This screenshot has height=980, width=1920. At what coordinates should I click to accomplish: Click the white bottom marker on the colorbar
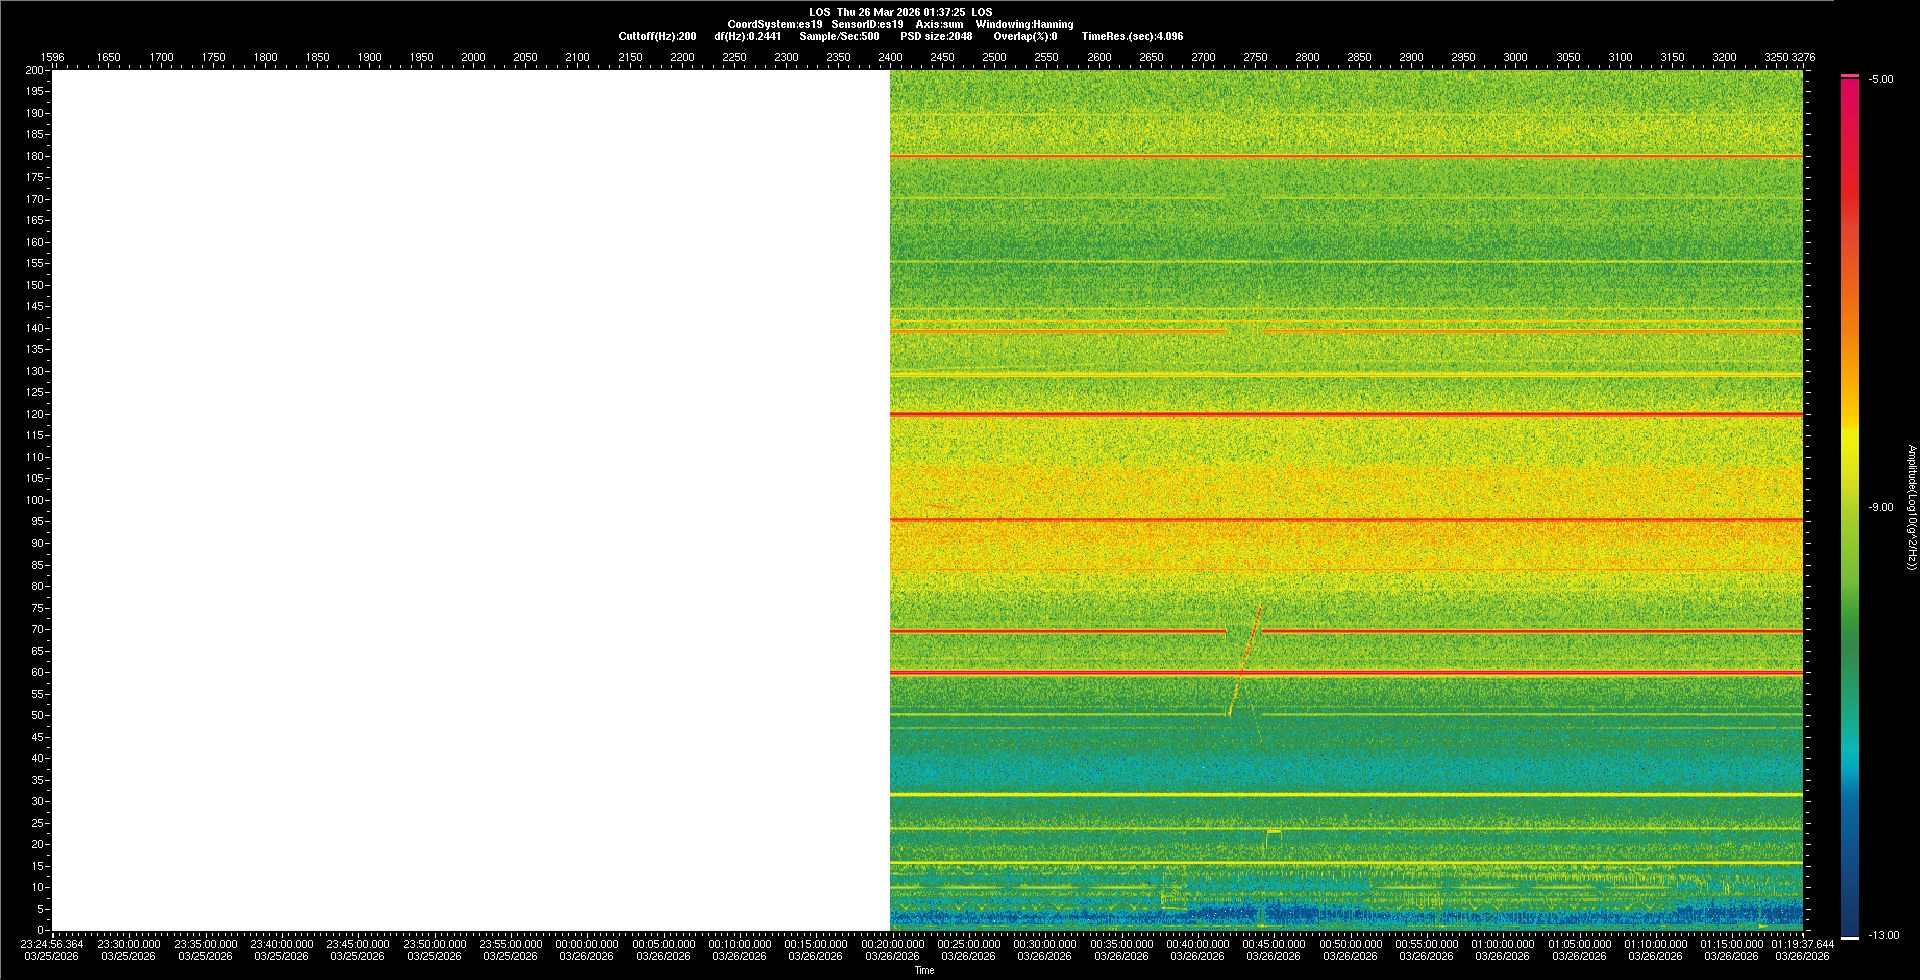tap(1850, 937)
